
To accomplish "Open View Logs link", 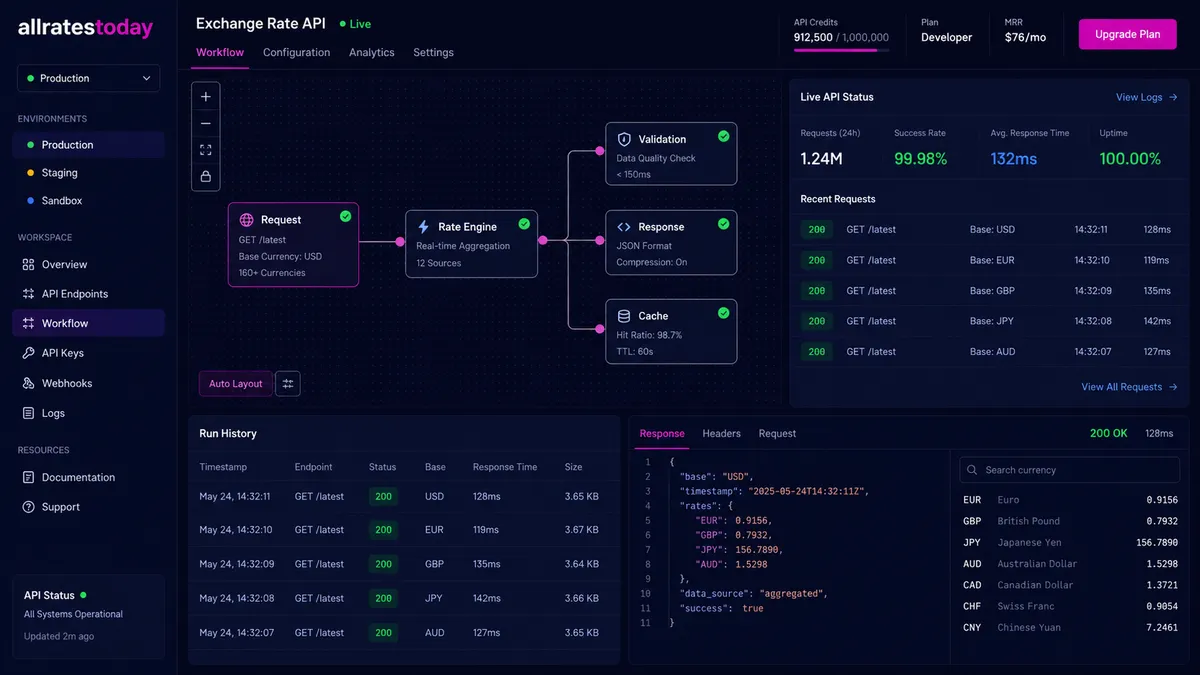I will pyautogui.click(x=1146, y=97).
